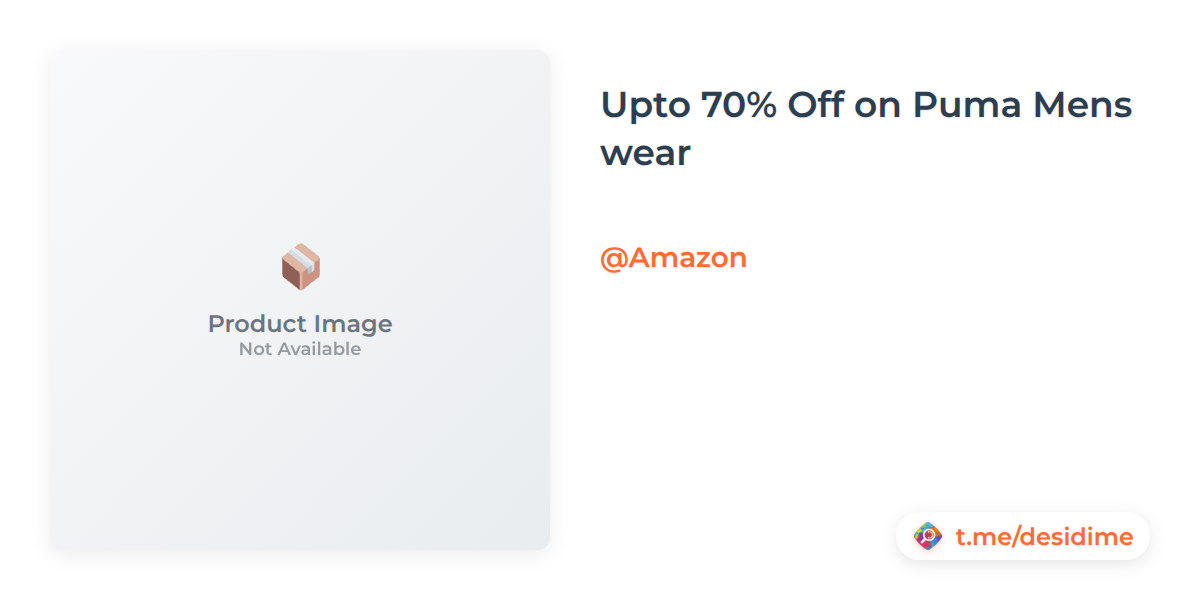Click the word "wear" on second title line
The height and width of the screenshot is (600, 1200).
(x=645, y=155)
